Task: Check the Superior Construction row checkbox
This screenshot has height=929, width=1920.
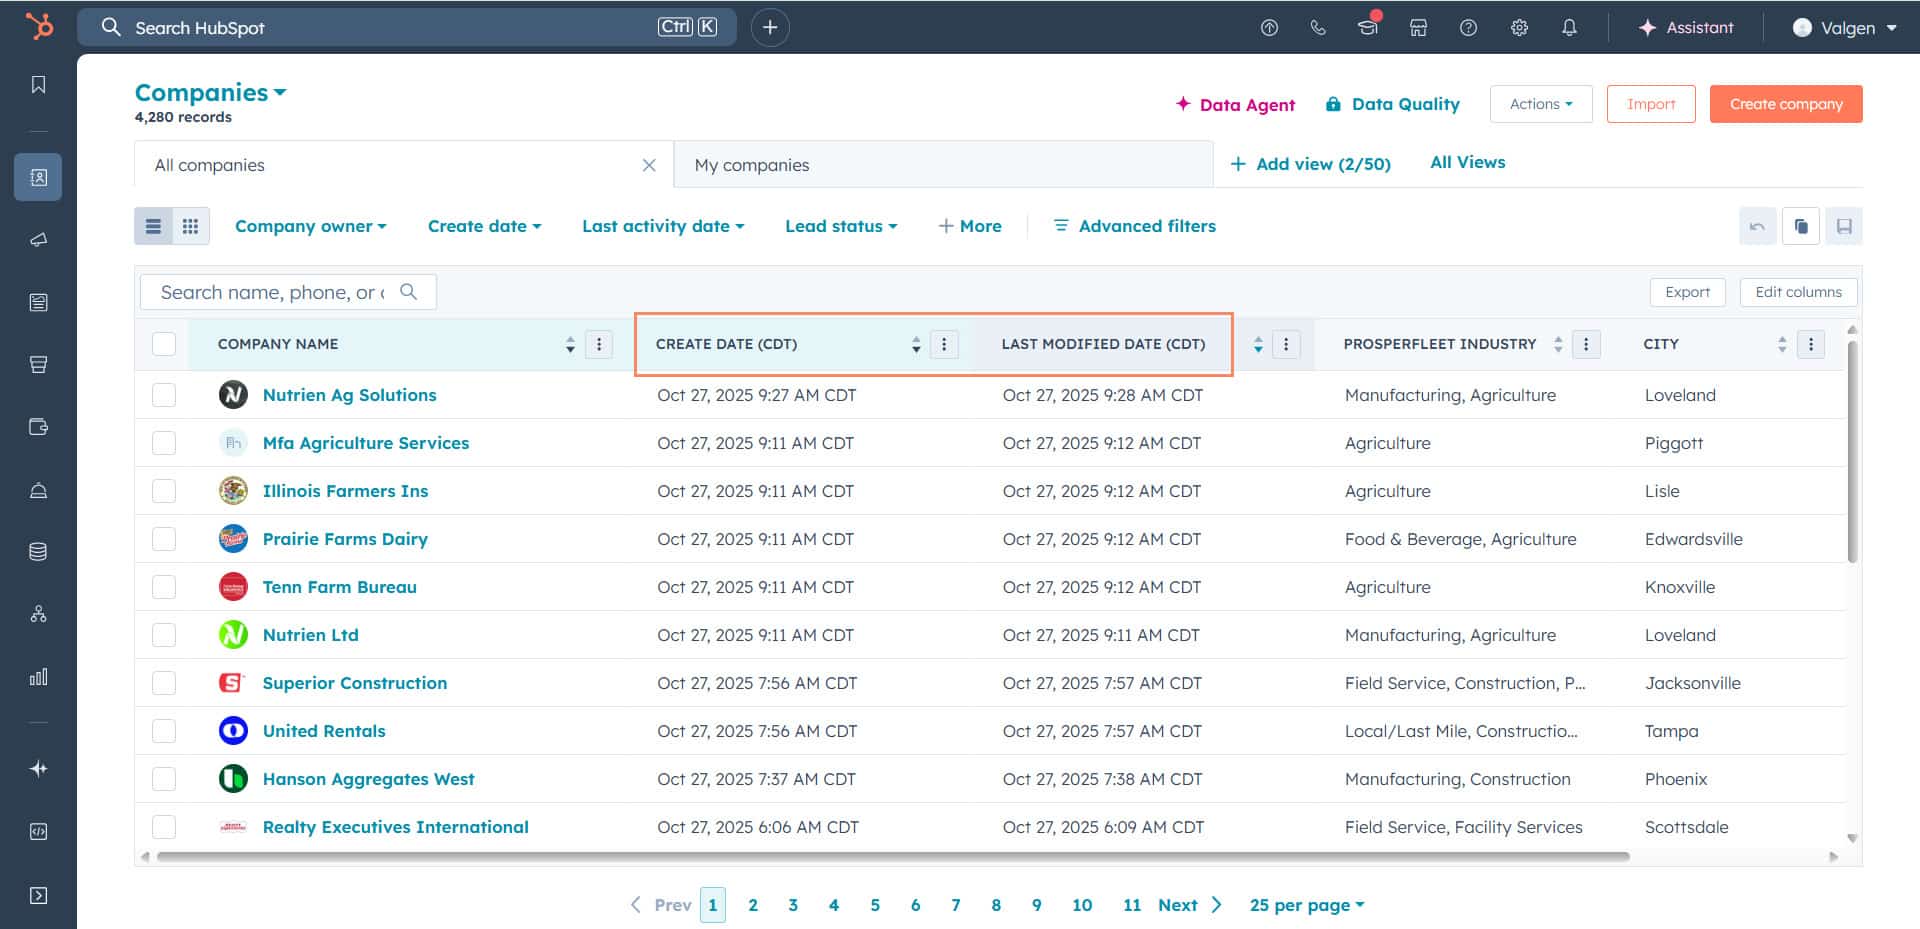Action: pyautogui.click(x=164, y=683)
